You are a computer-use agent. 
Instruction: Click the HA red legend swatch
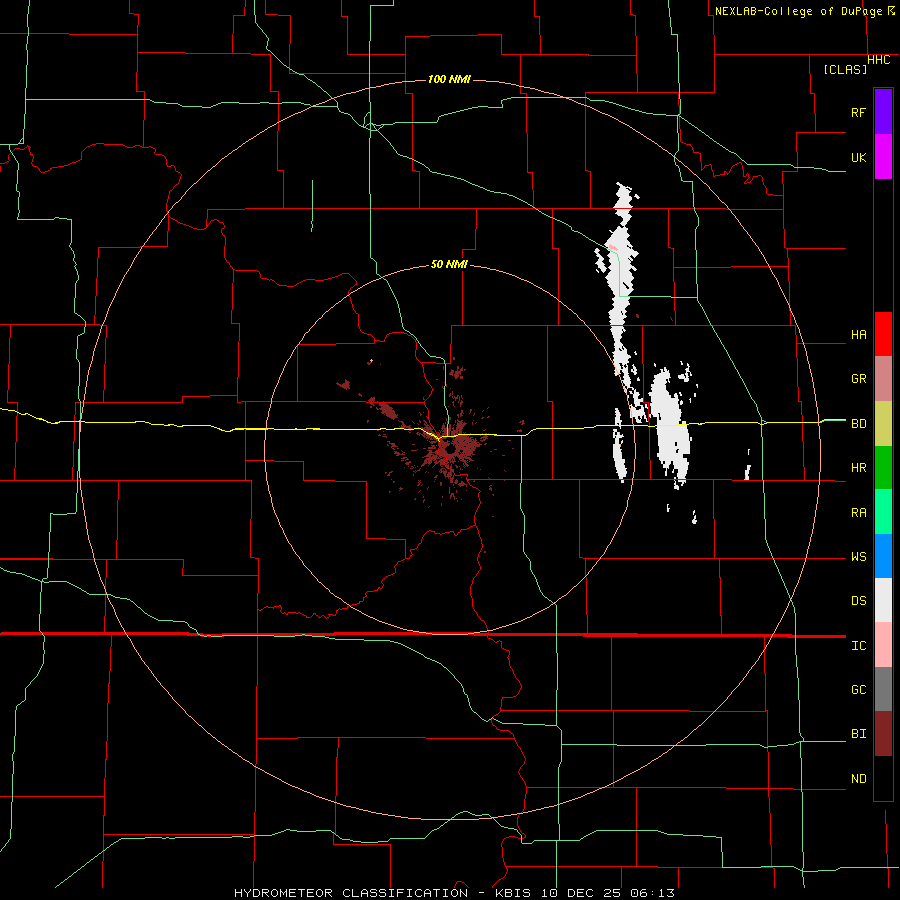pyautogui.click(x=883, y=334)
